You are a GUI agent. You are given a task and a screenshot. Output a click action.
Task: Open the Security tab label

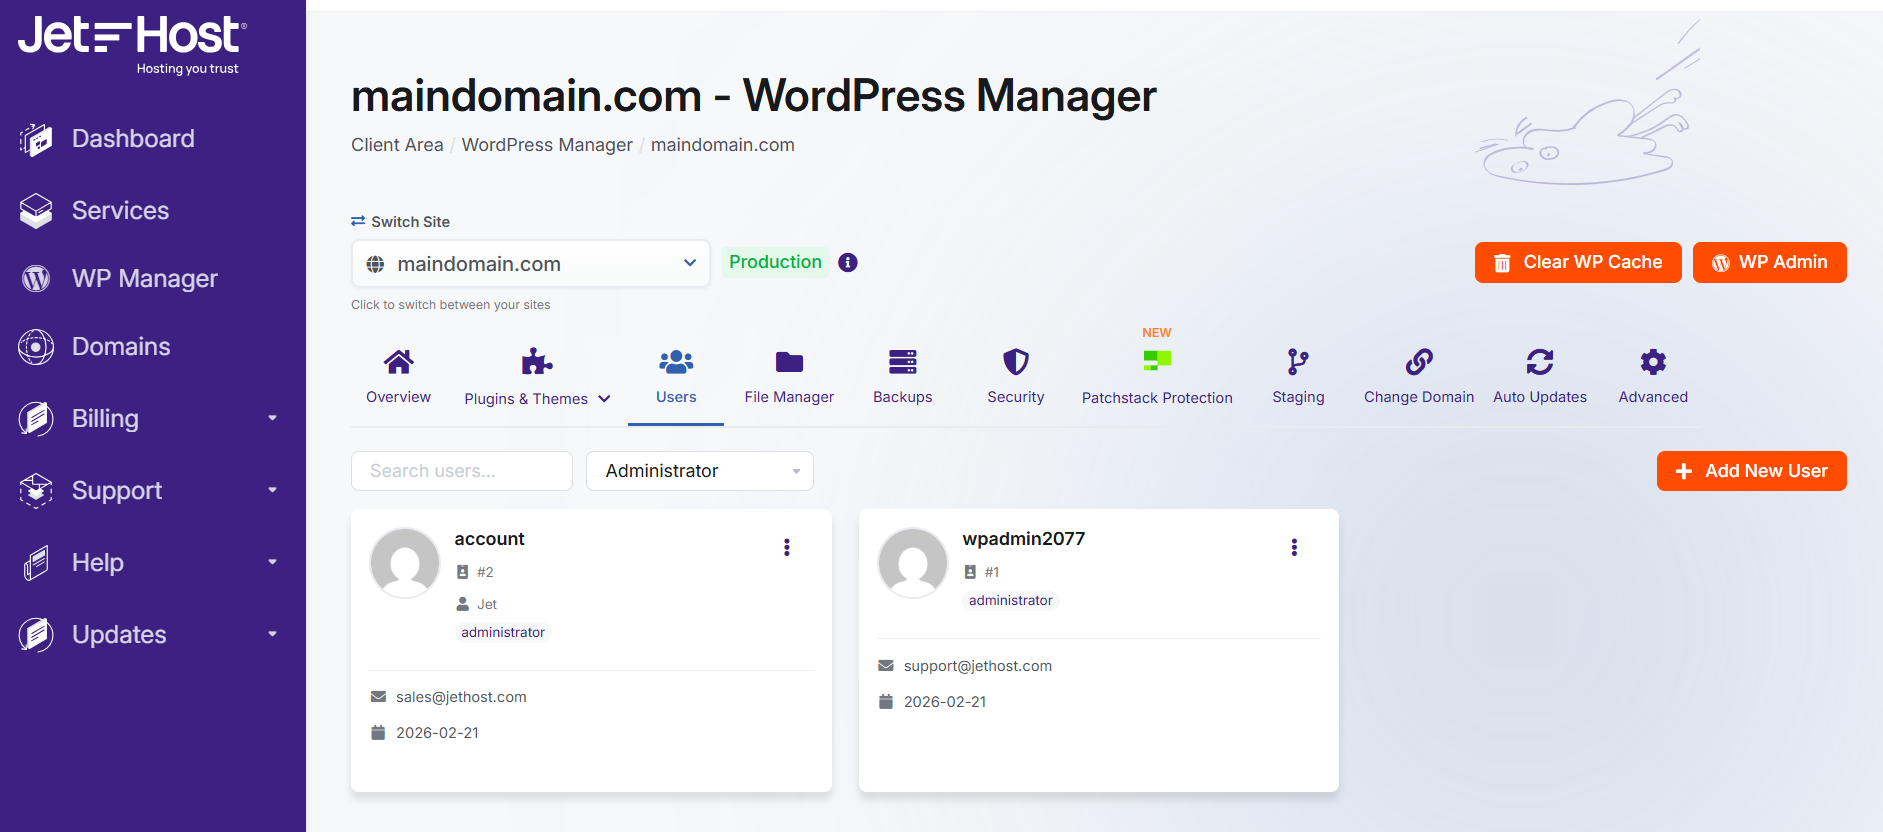click(x=1016, y=397)
